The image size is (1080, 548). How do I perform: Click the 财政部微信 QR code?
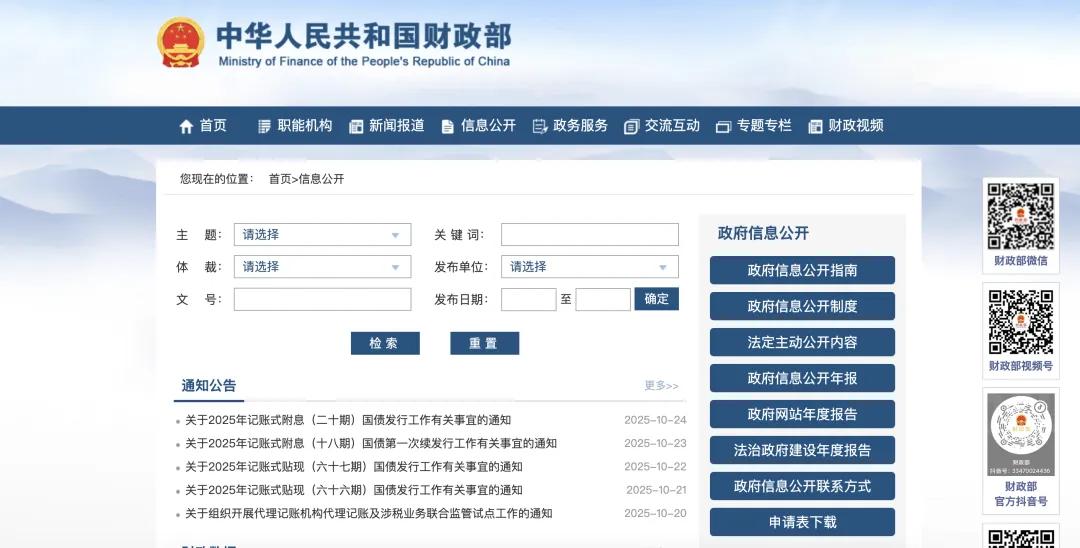tap(1021, 216)
